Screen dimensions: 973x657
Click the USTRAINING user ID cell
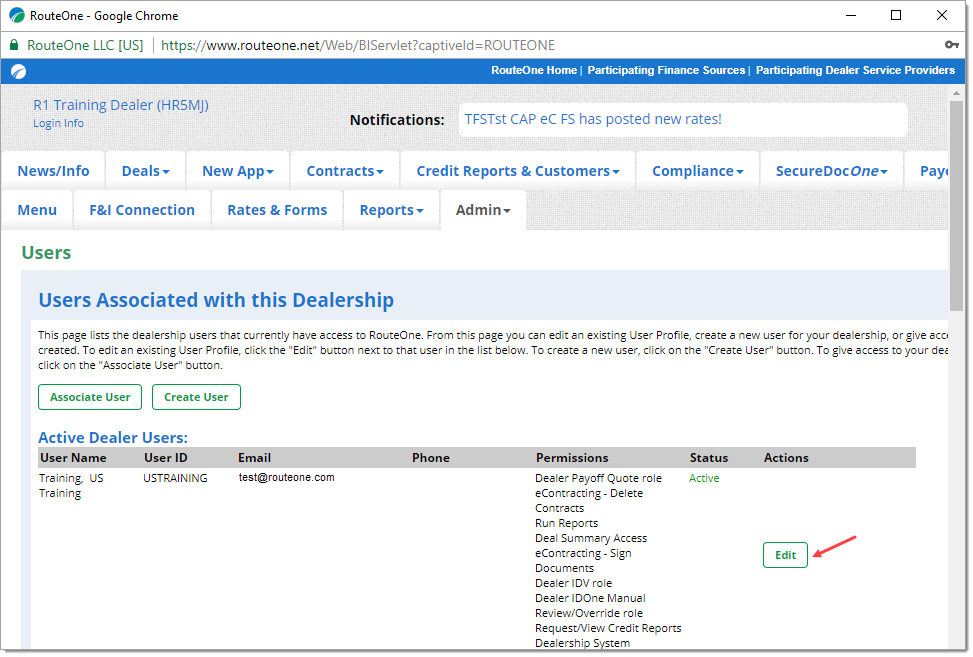pyautogui.click(x=175, y=478)
